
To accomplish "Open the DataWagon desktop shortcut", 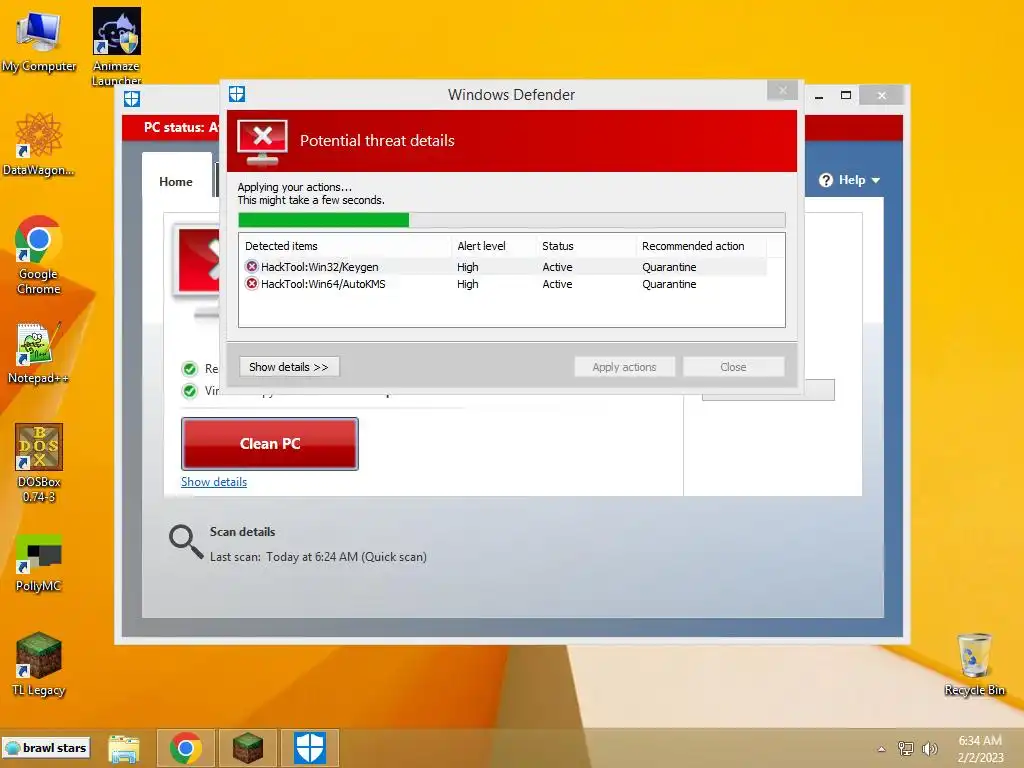I will [39, 144].
